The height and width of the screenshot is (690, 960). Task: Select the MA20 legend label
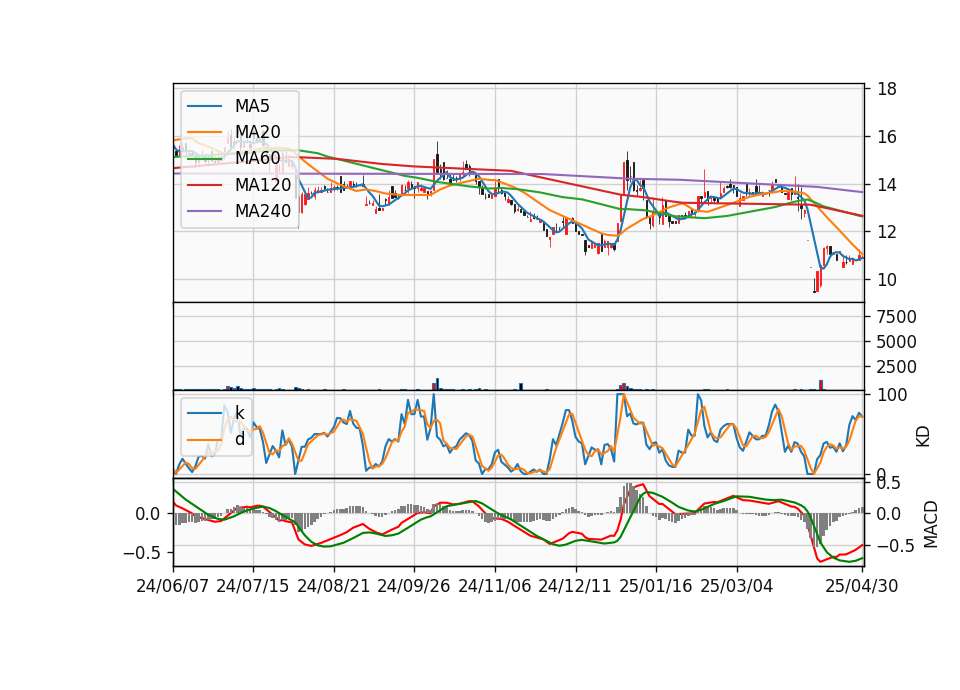click(x=258, y=132)
